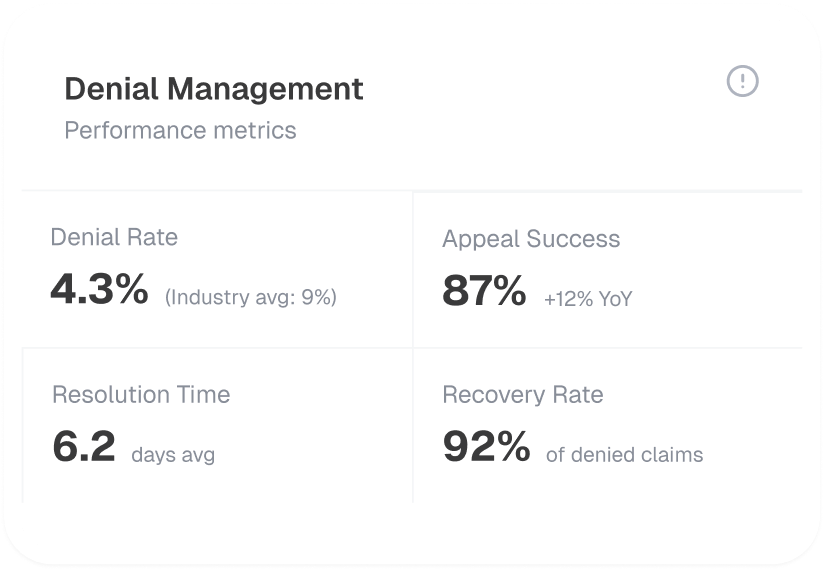Select the +12% YoY indicator
Screen dimensions: 824x570
click(588, 299)
